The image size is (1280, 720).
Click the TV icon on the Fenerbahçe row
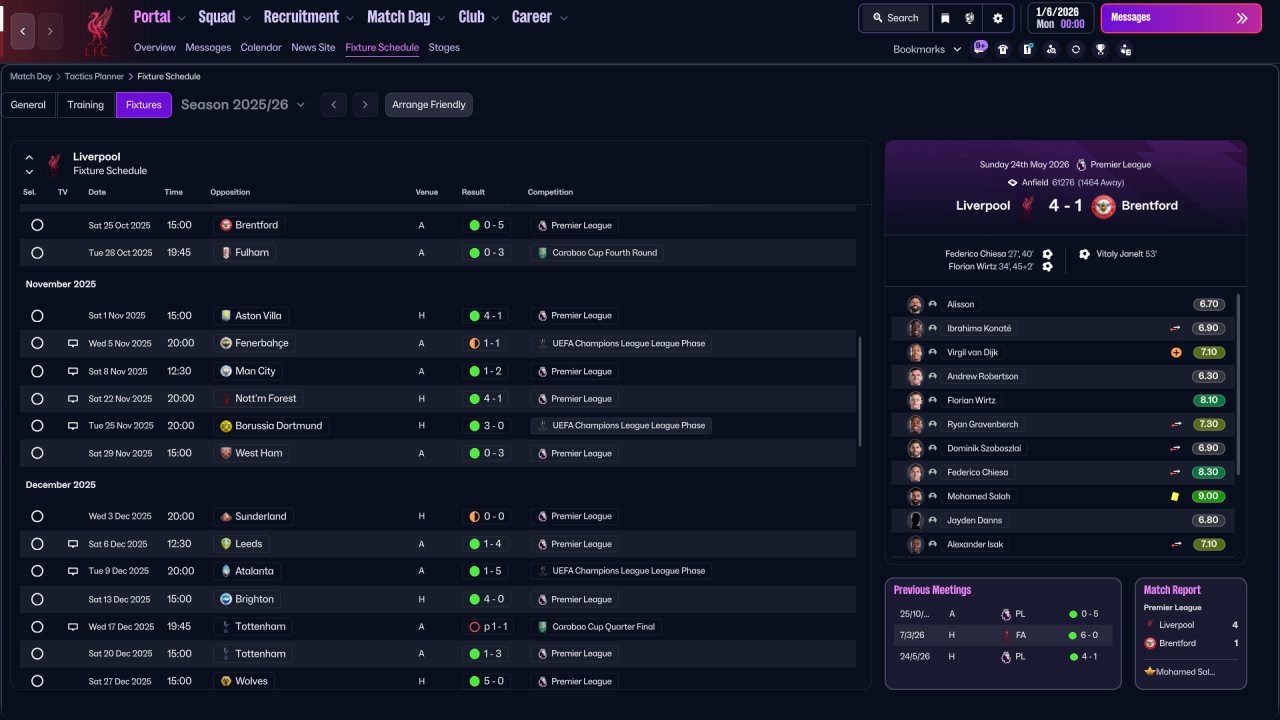[72, 343]
